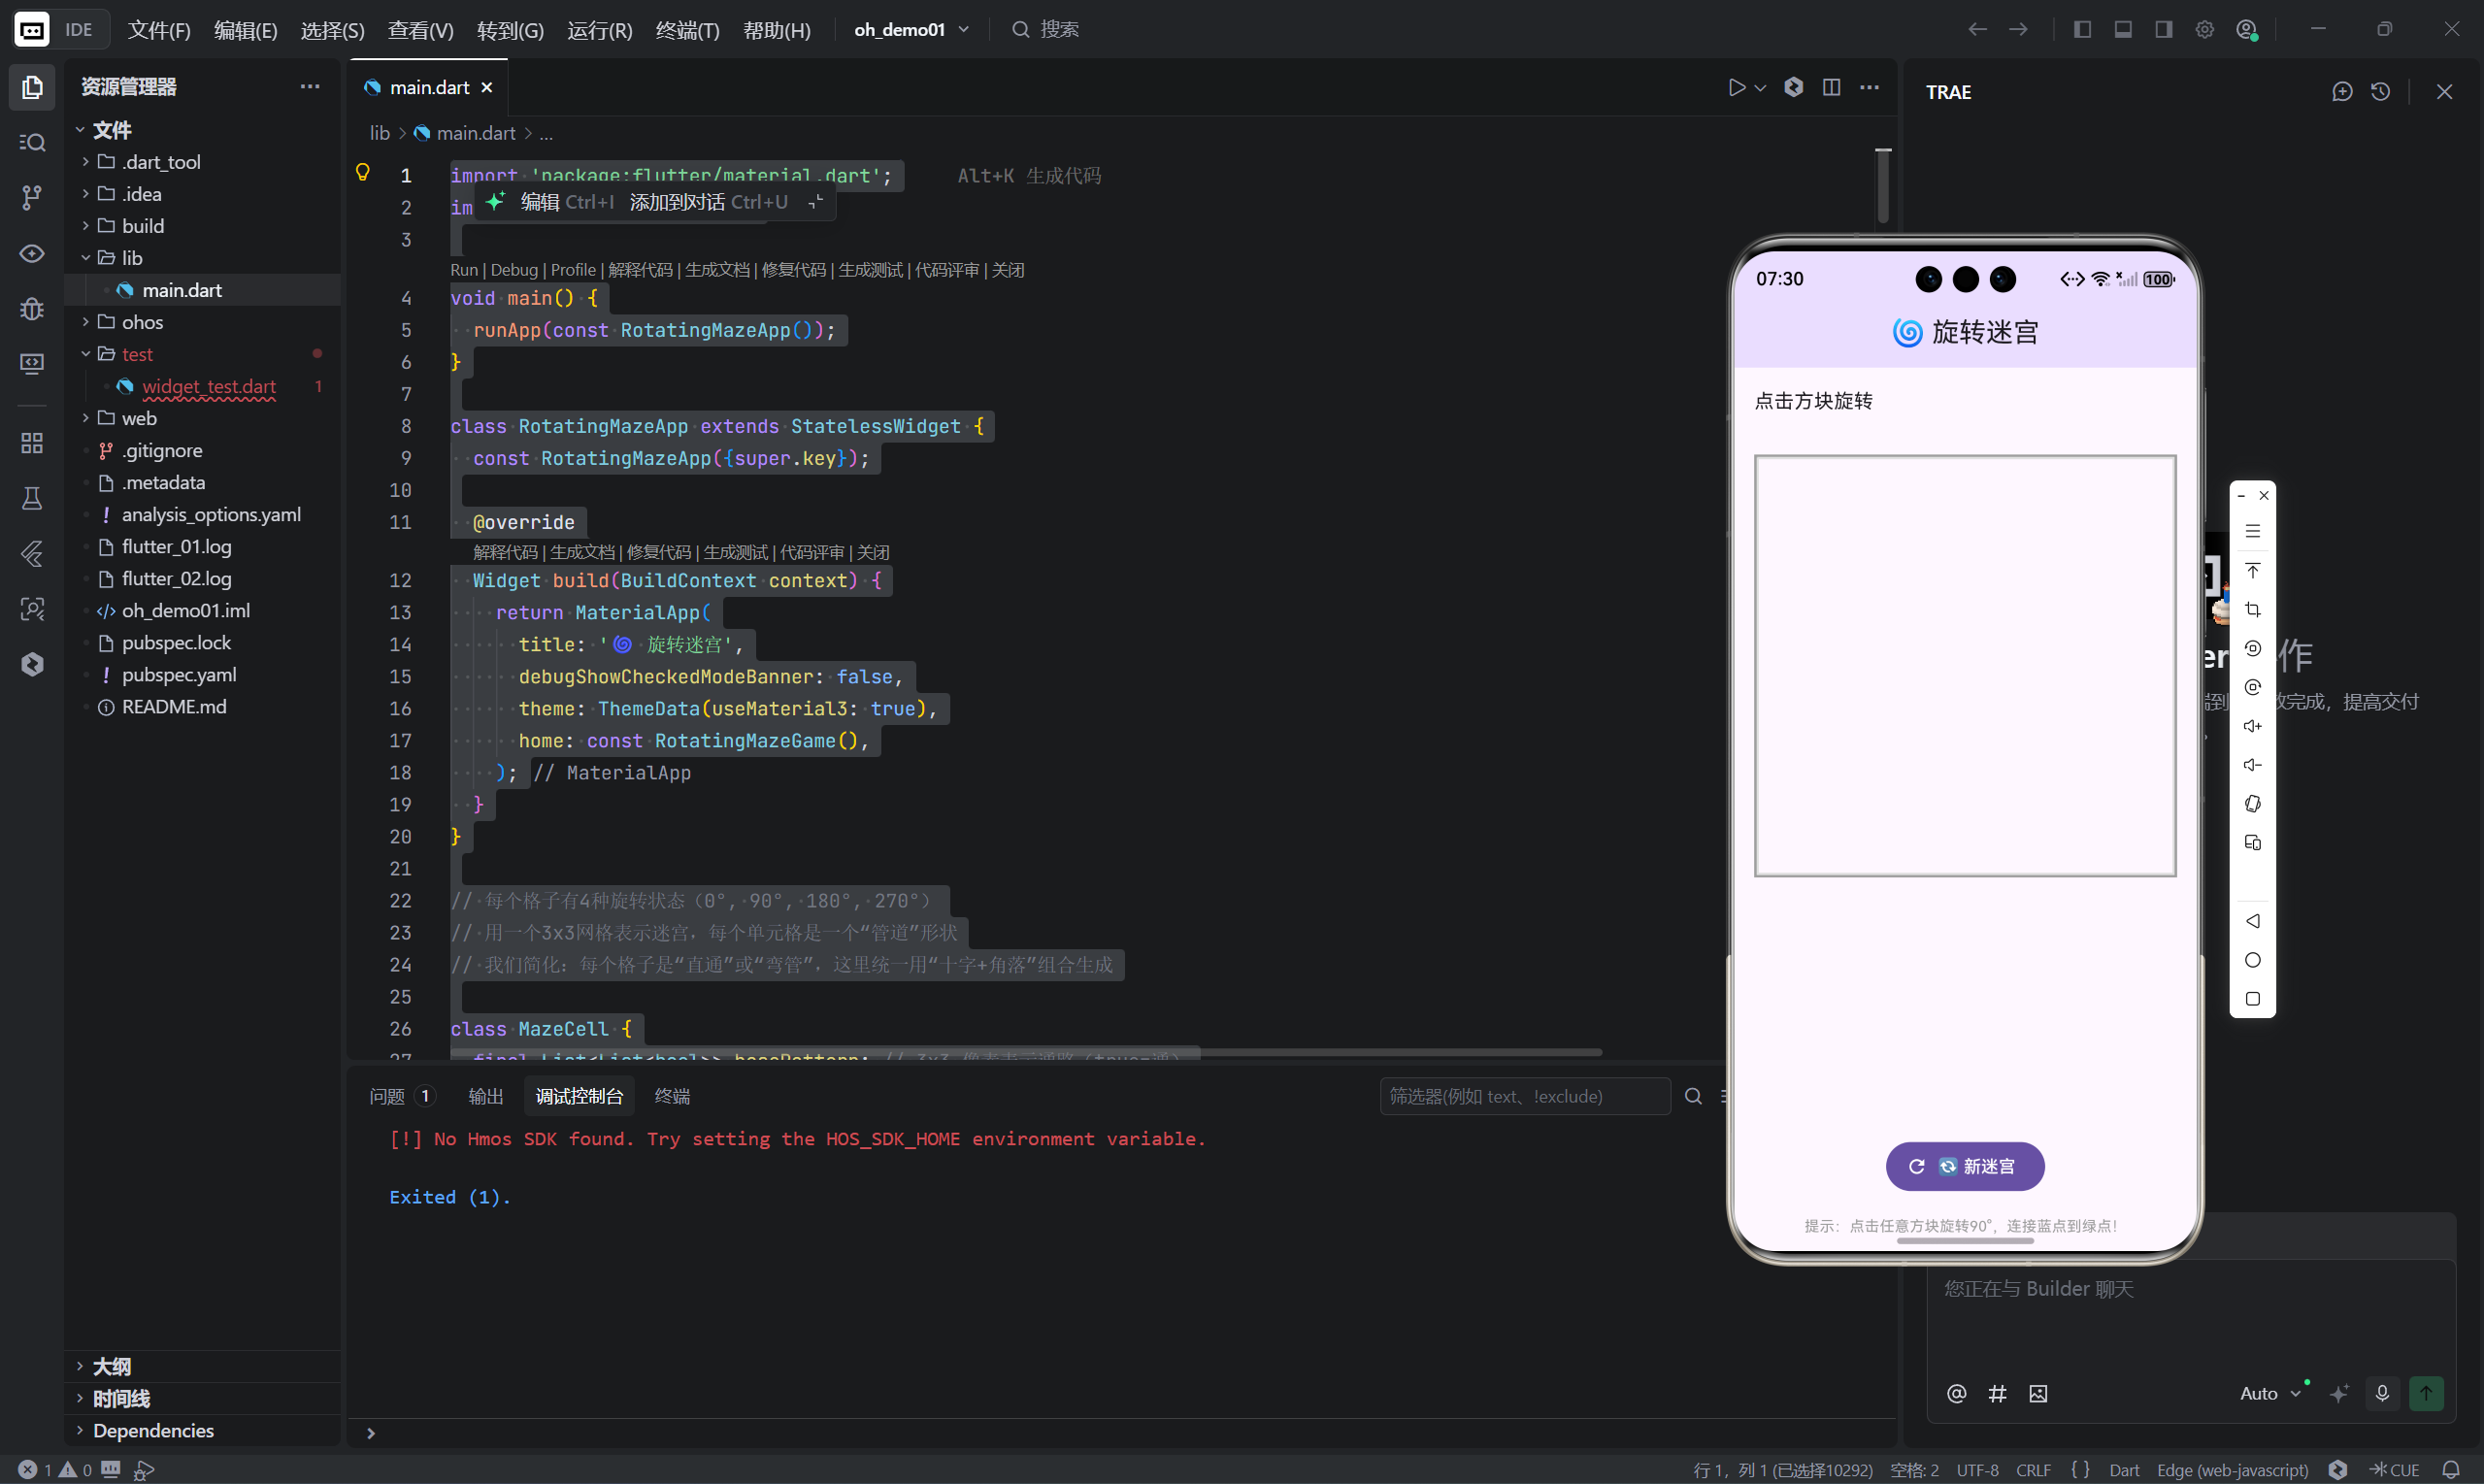
Task: Click the microphone voice input icon
Action: 2382,1393
